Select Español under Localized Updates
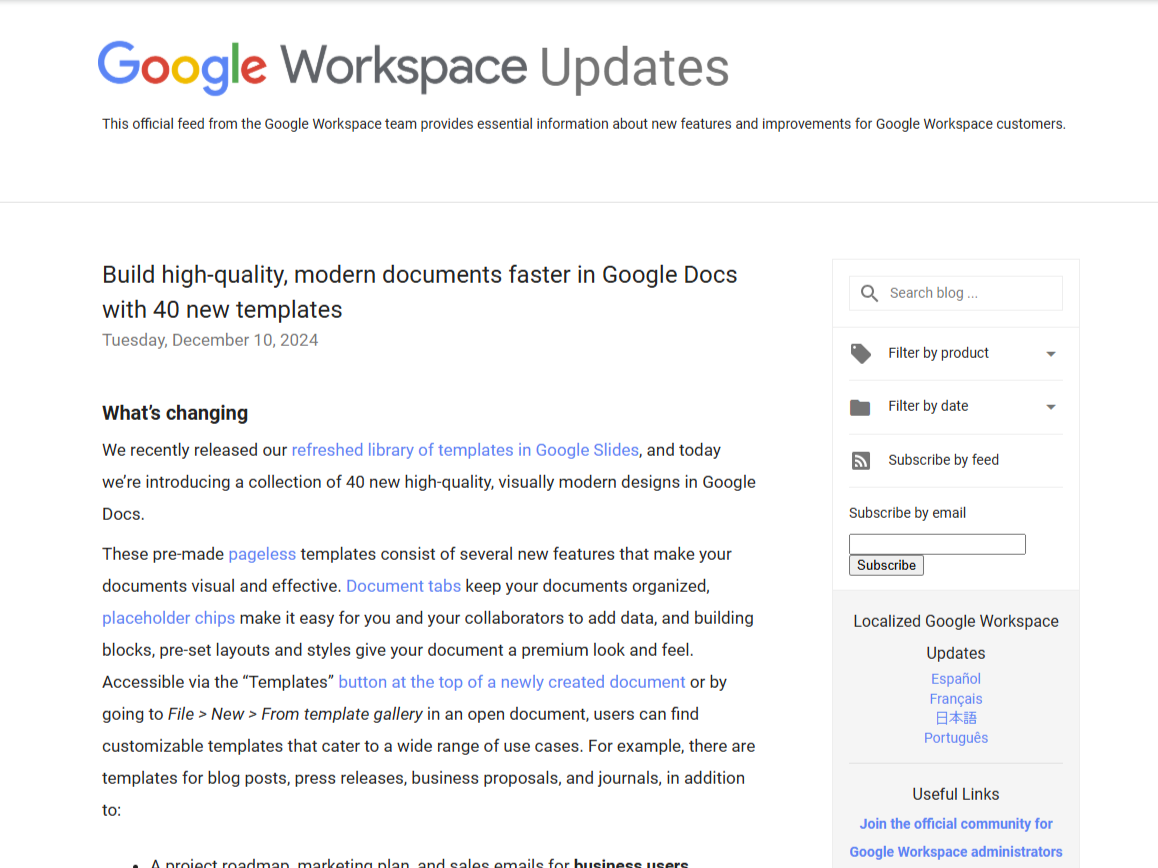Image resolution: width=1158 pixels, height=868 pixels. [x=955, y=678]
